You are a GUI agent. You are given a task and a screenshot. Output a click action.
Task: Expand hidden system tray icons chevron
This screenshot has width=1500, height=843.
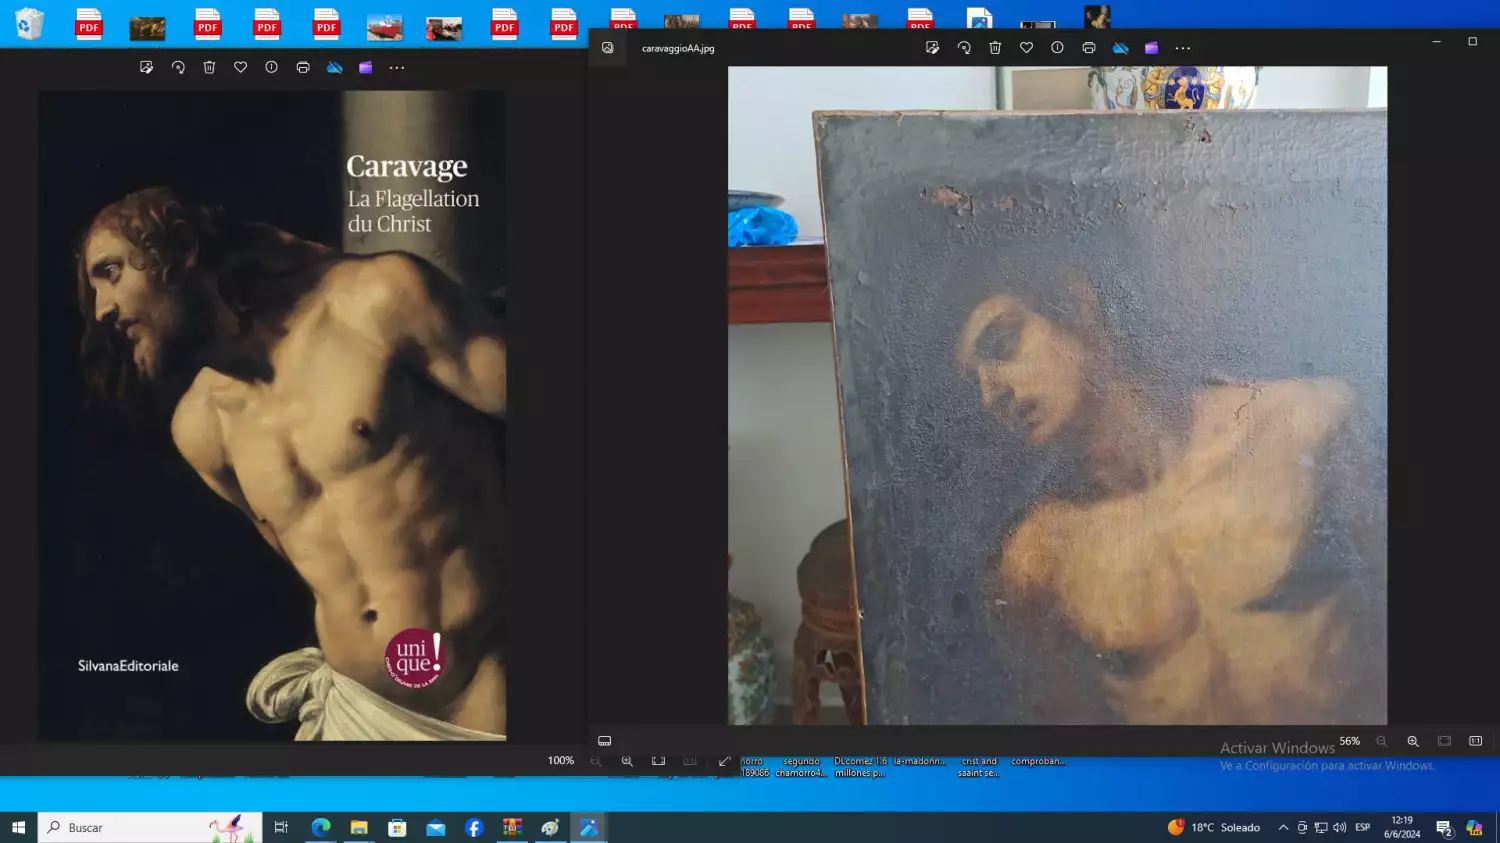point(1283,827)
